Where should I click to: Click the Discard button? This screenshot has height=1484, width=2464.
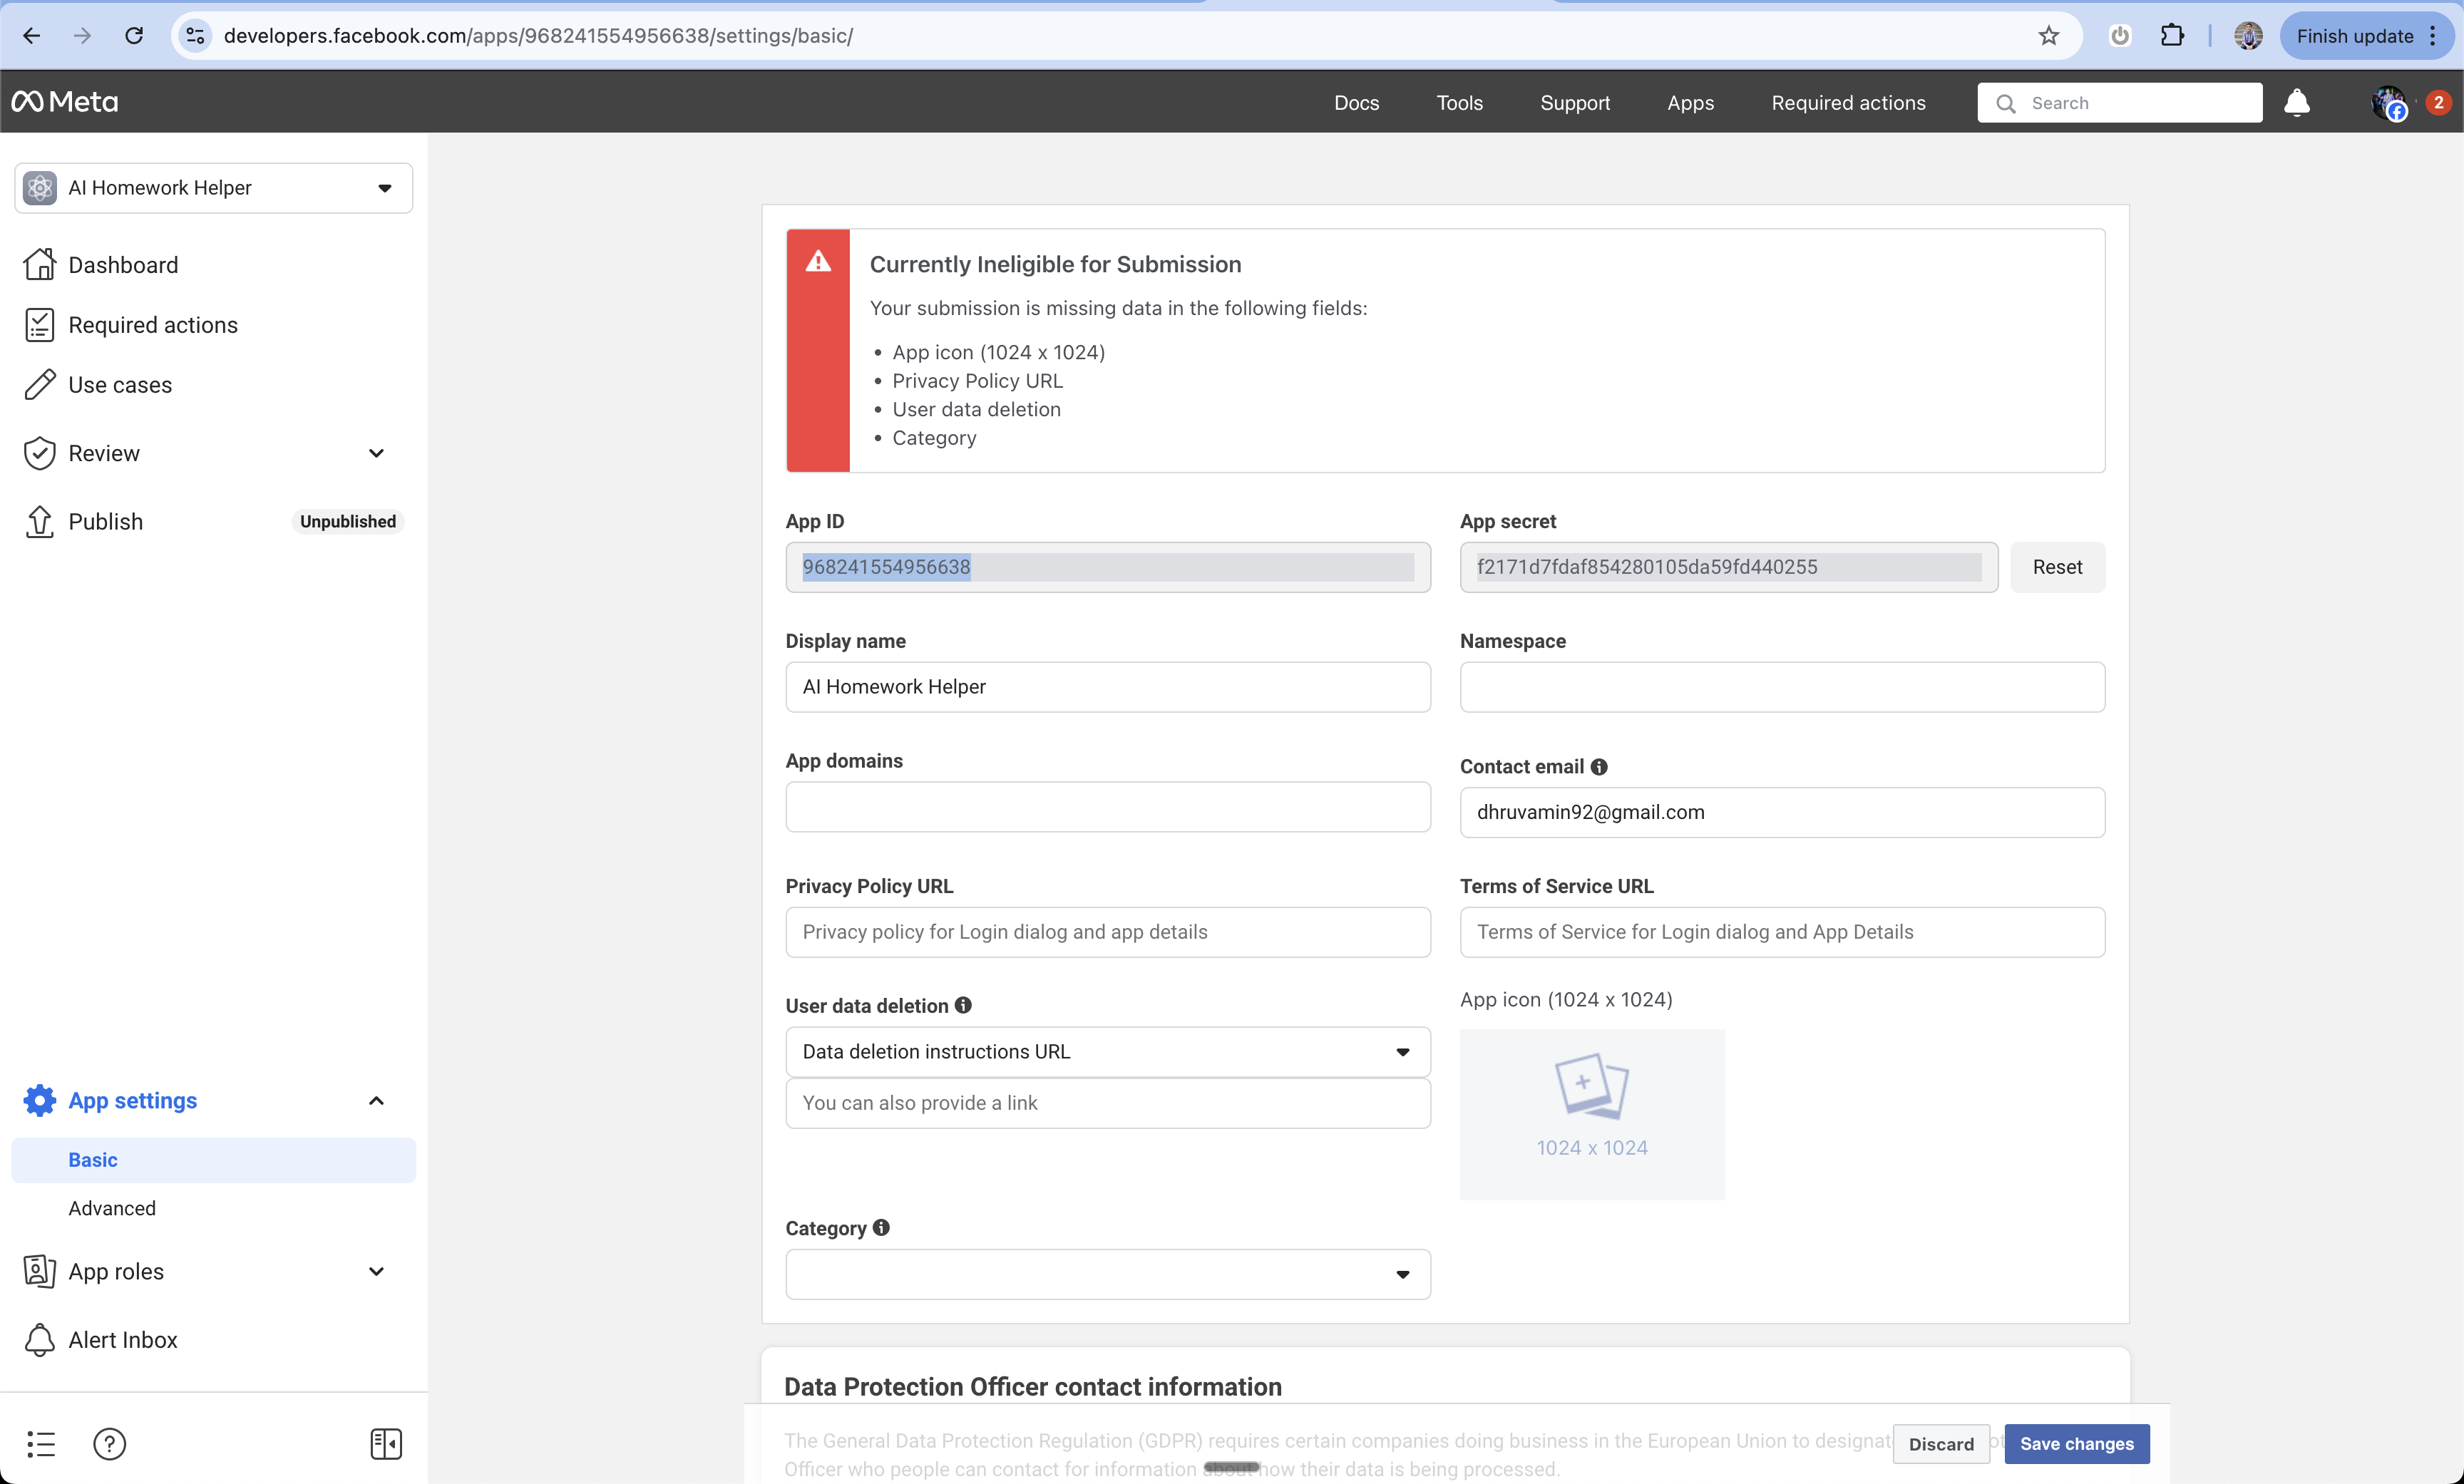pos(1941,1443)
